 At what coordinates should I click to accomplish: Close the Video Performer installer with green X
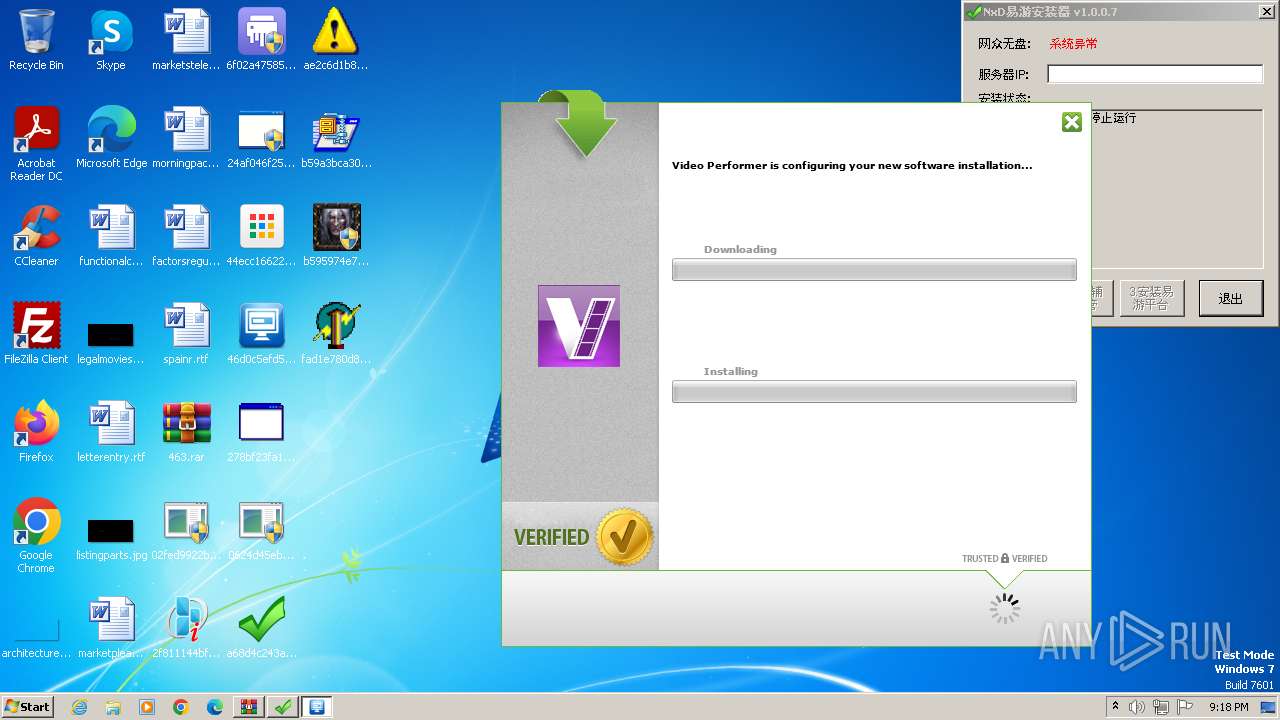(x=1072, y=122)
